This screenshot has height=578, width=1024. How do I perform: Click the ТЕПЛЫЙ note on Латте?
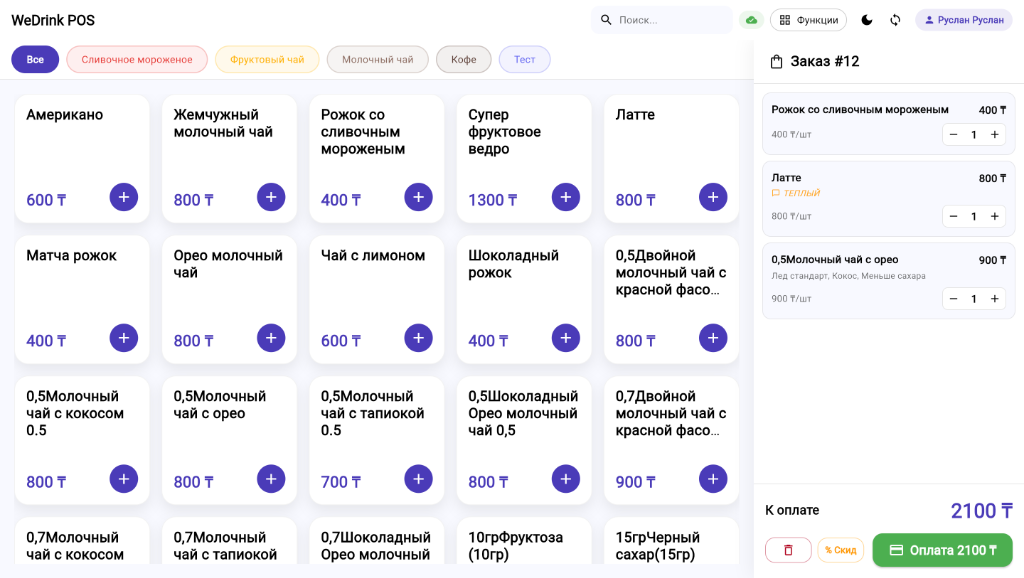pyautogui.click(x=796, y=193)
